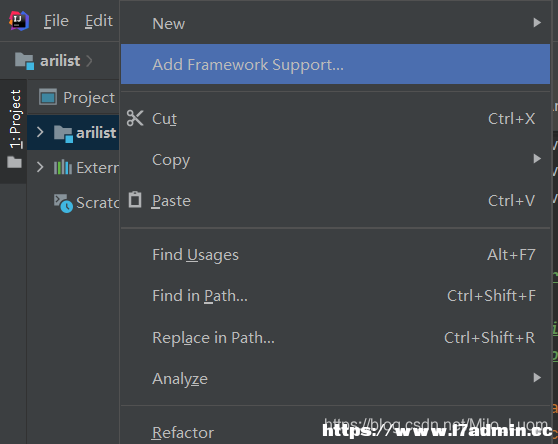
Task: Click the Project view window icon
Action: click(48, 97)
